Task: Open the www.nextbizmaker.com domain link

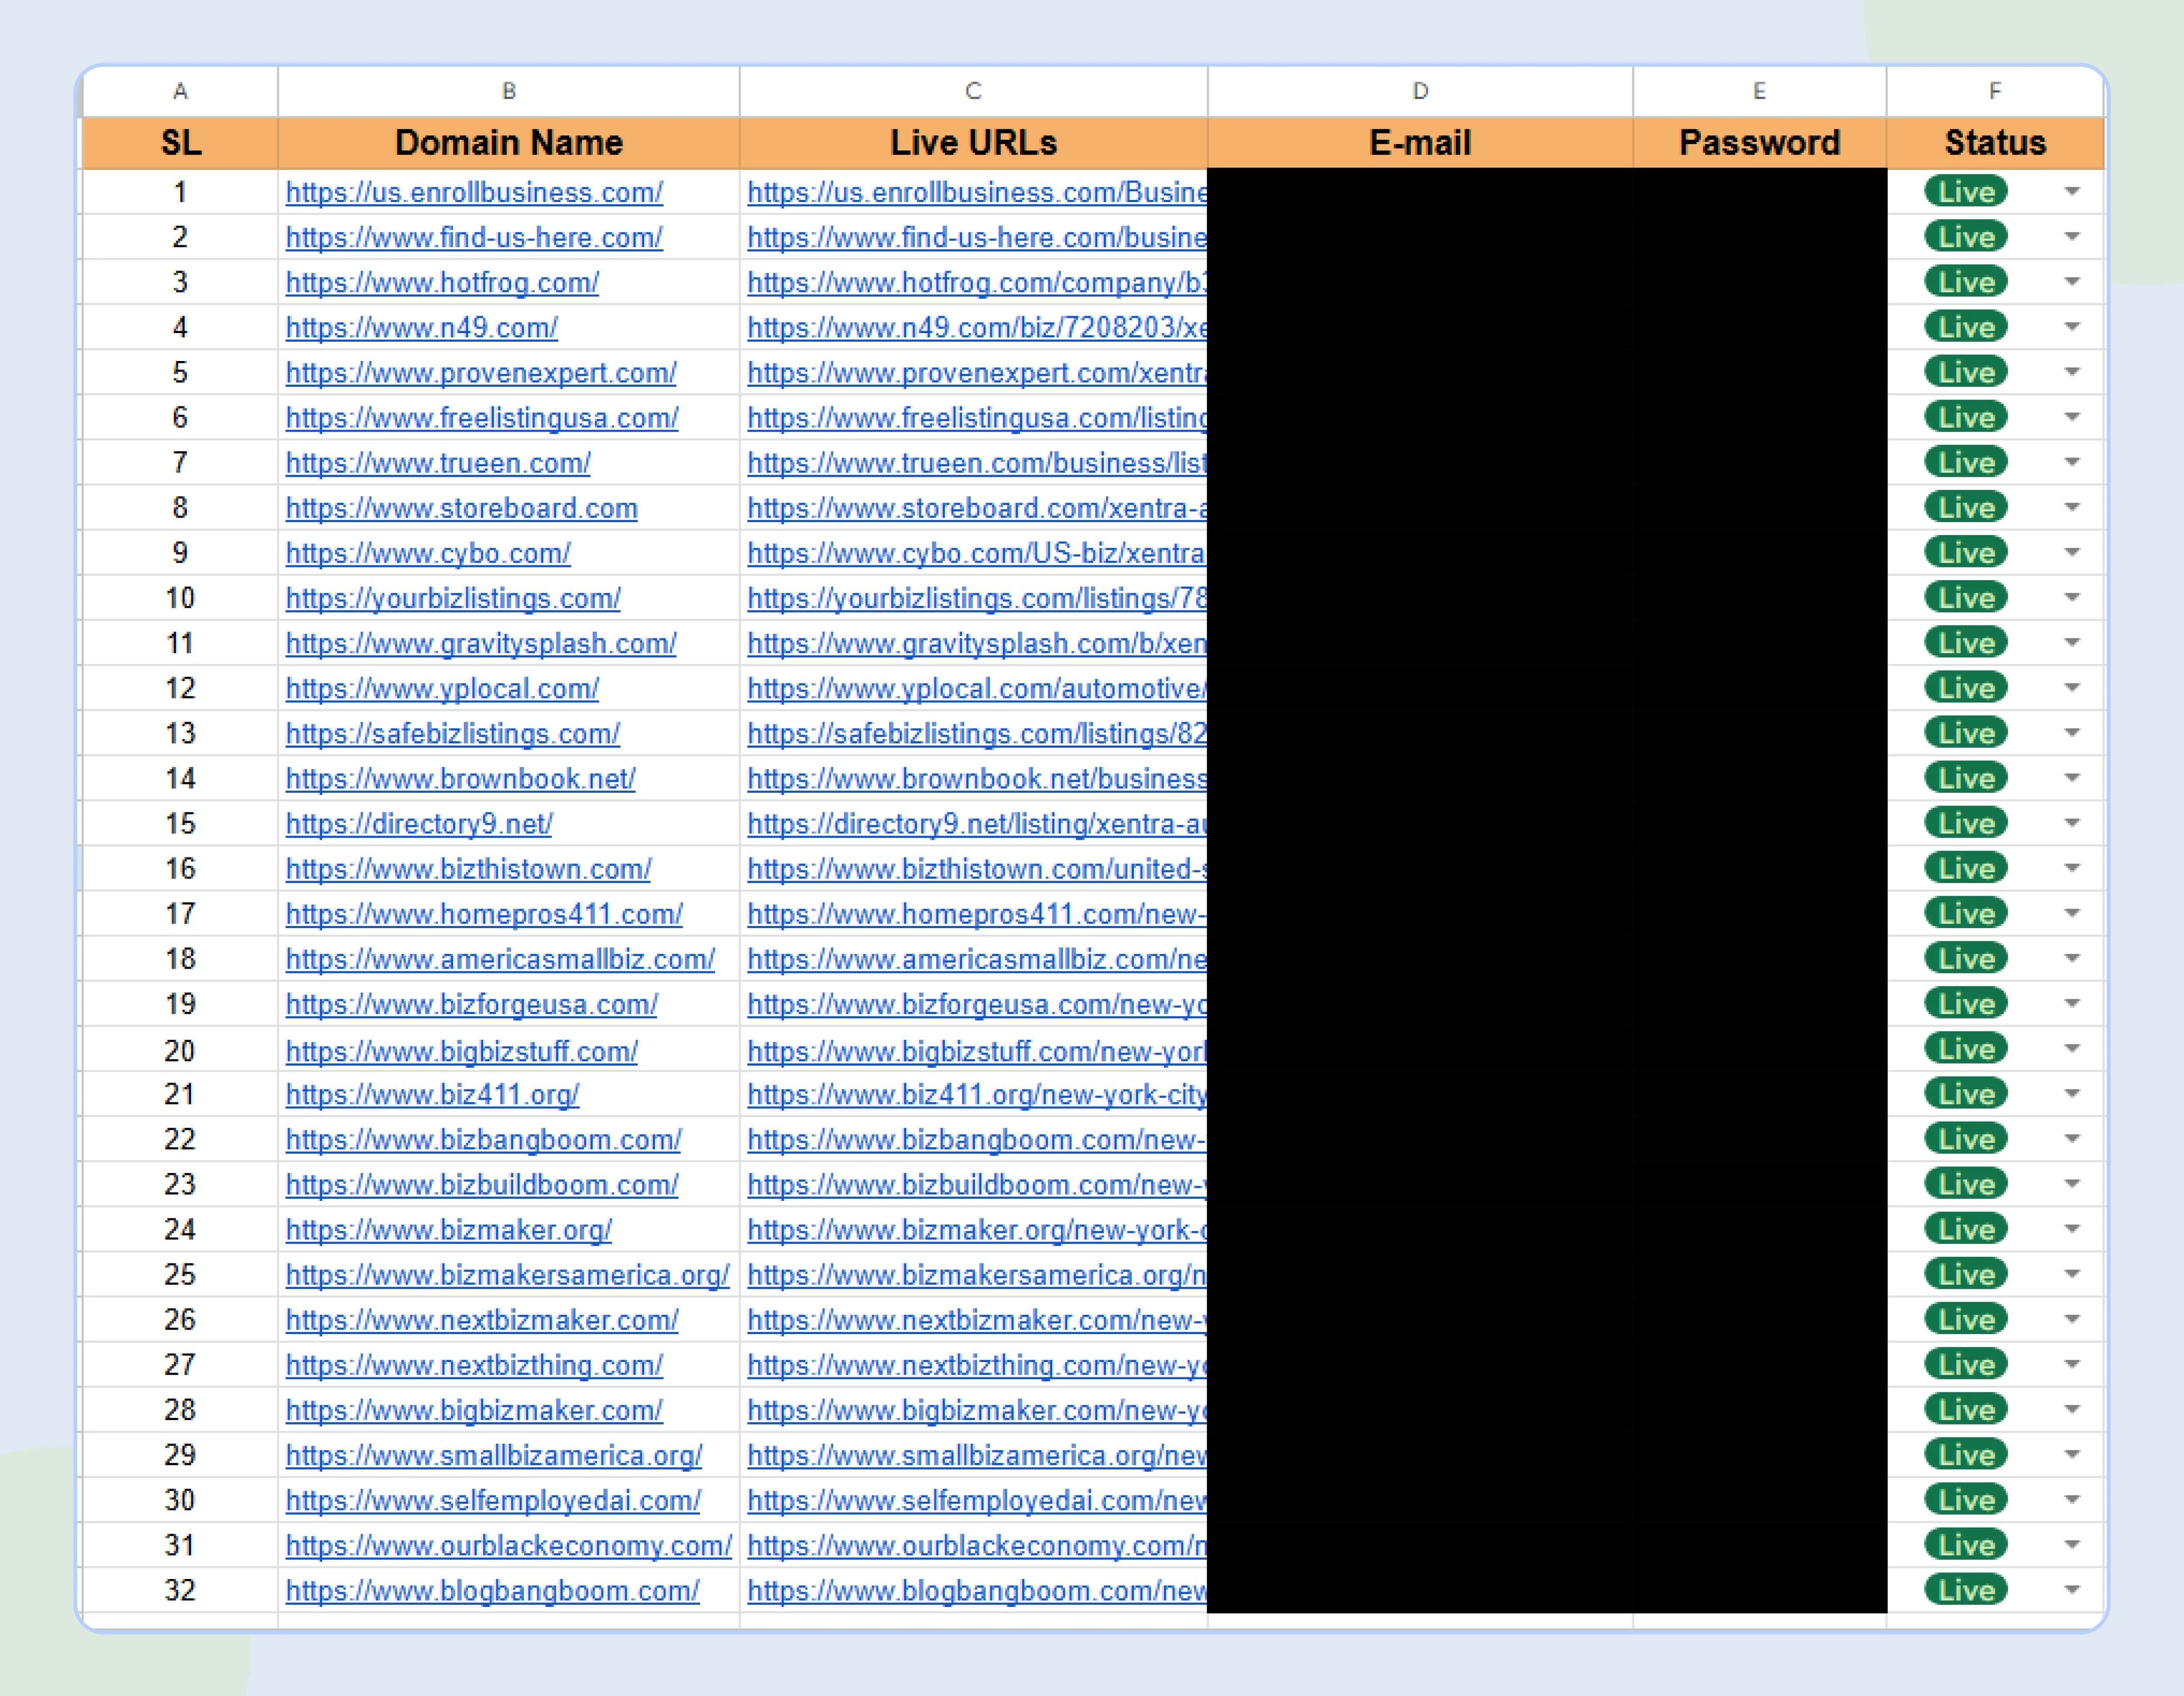Action: tap(482, 1320)
